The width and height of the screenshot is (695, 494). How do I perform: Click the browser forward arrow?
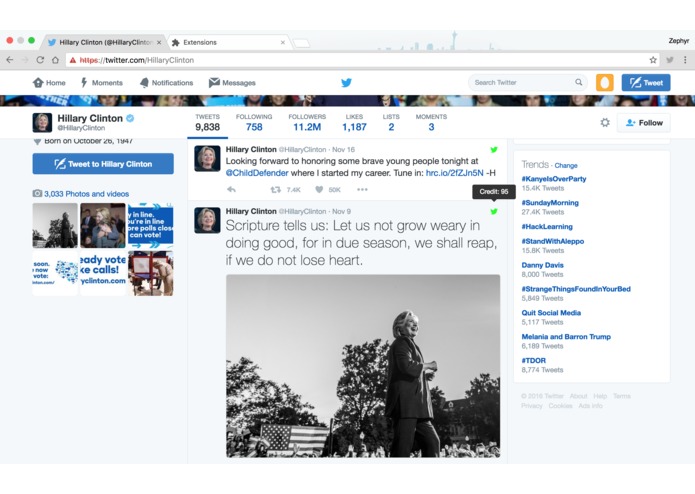tap(25, 60)
